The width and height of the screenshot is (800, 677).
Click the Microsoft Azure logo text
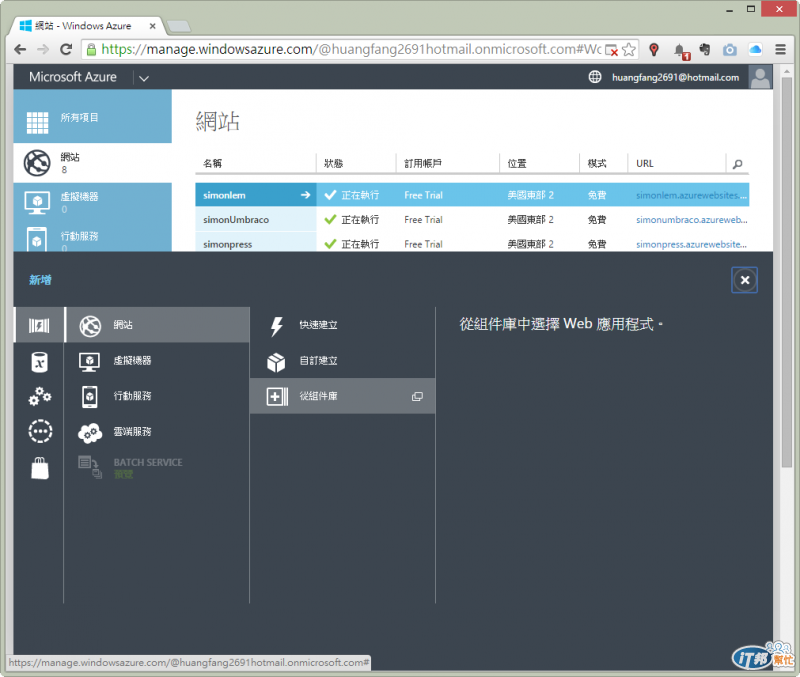point(72,77)
